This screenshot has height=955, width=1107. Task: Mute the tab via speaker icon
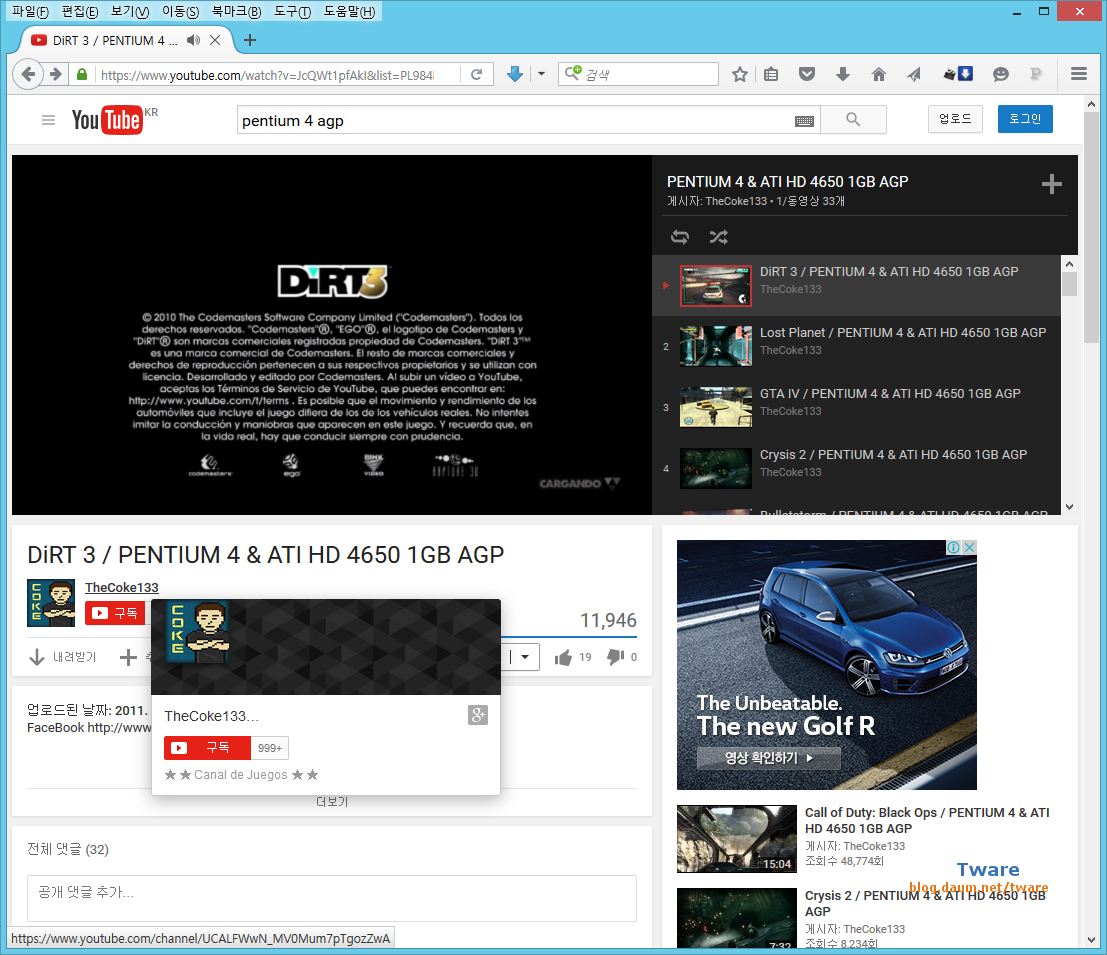[193, 40]
